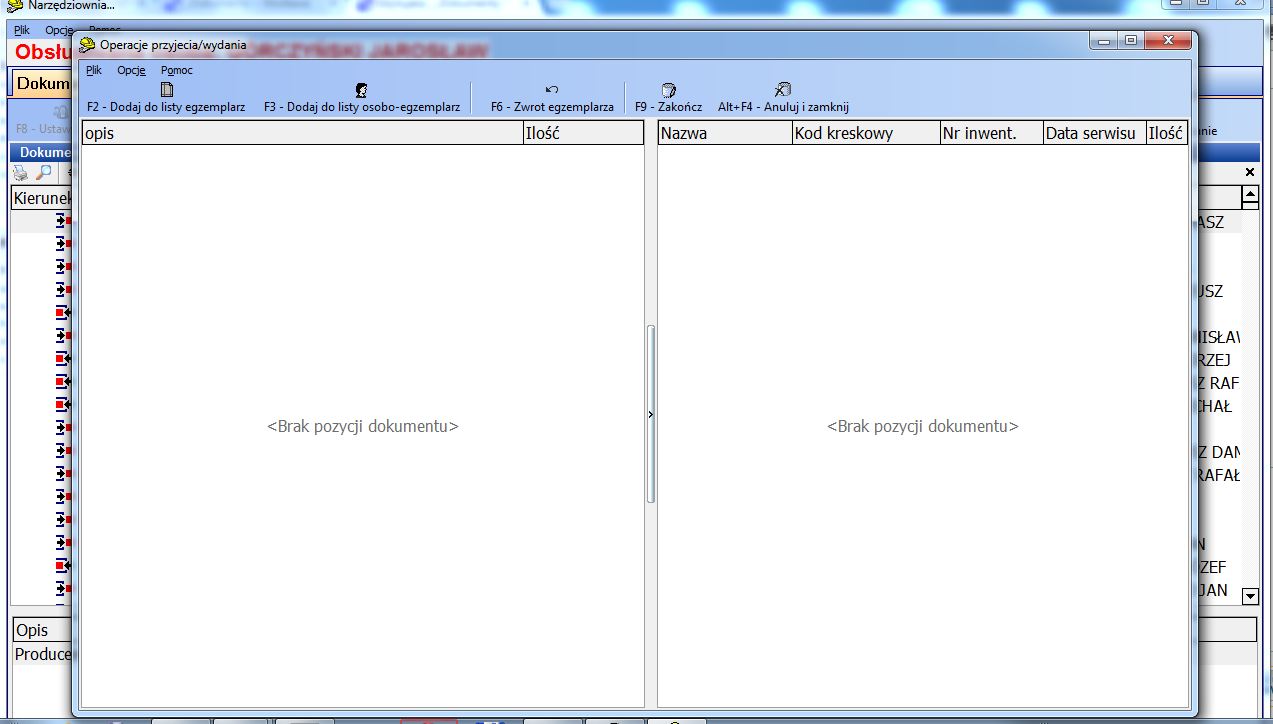Click the helmet icon in the Narzędziownia title bar
Image resolution: width=1273 pixels, height=724 pixels.
pyautogui.click(x=15, y=5)
